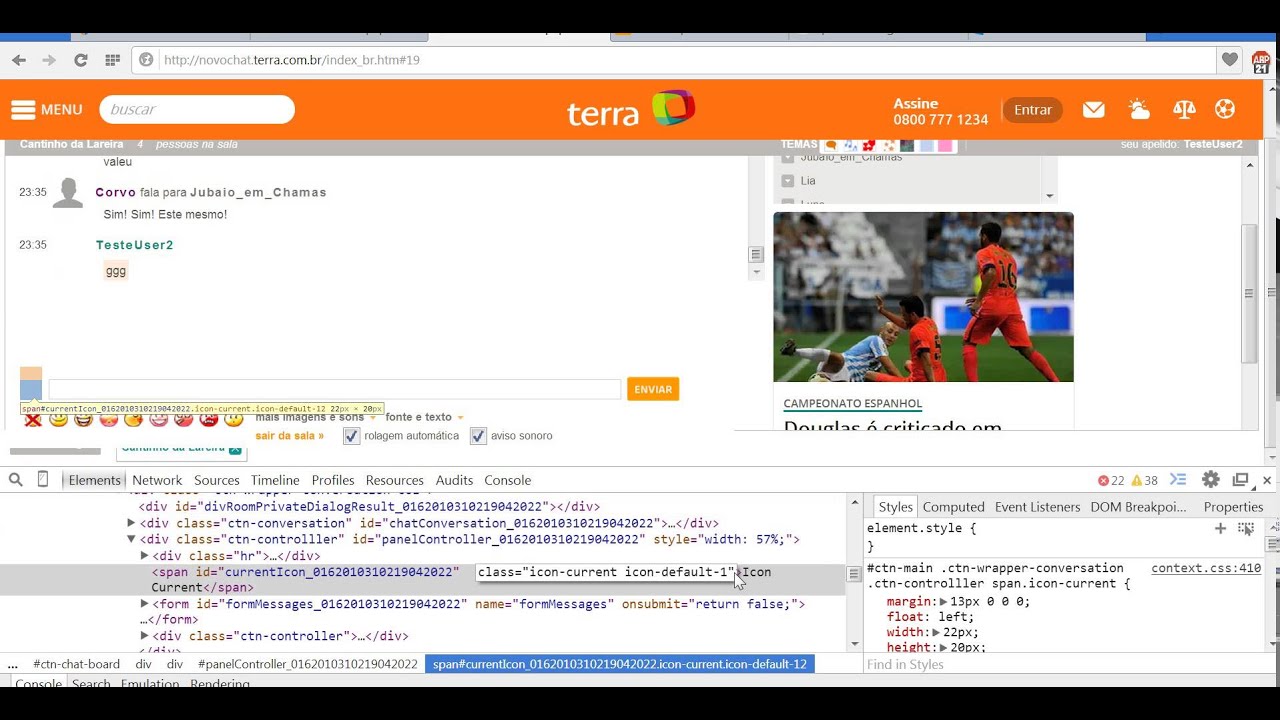Viewport: 1280px width, 720px height.
Task: Toggle rolagem automática checkbox
Action: click(x=351, y=436)
